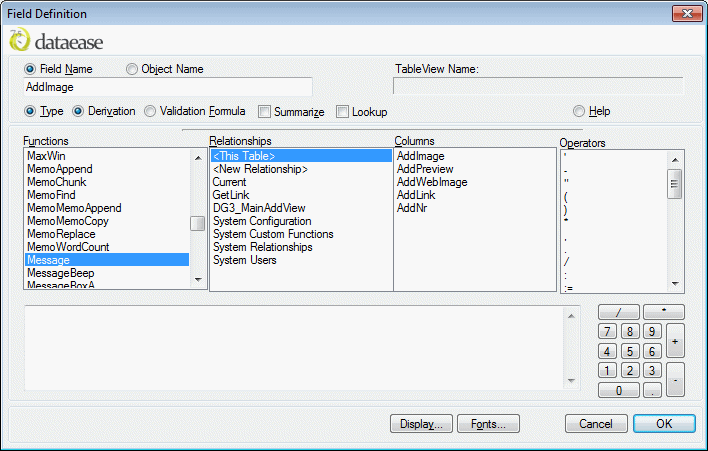
Task: Select AddNr column
Action: 475,208
